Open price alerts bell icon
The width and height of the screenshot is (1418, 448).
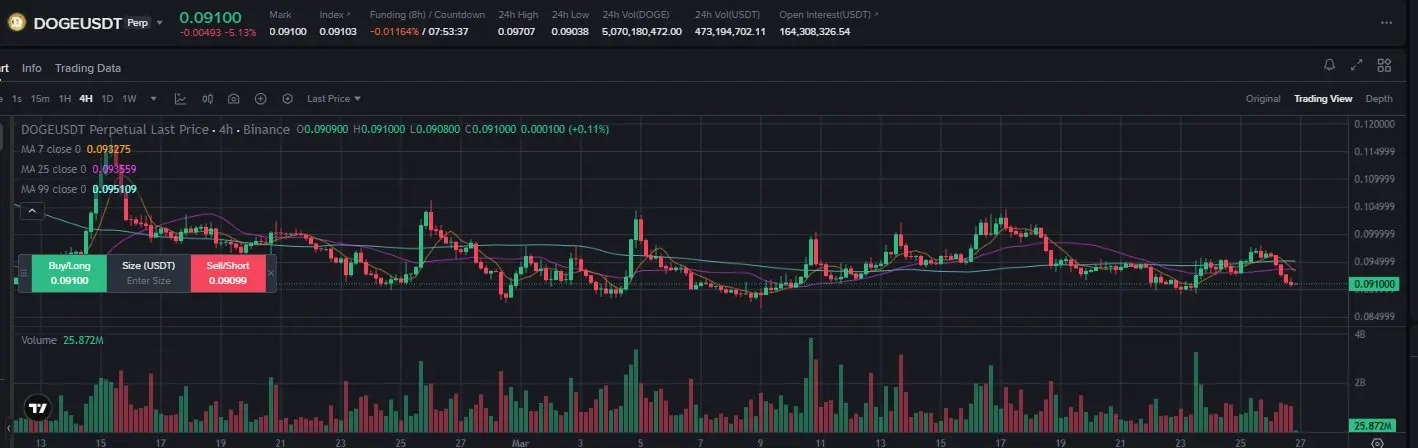pyautogui.click(x=1329, y=66)
